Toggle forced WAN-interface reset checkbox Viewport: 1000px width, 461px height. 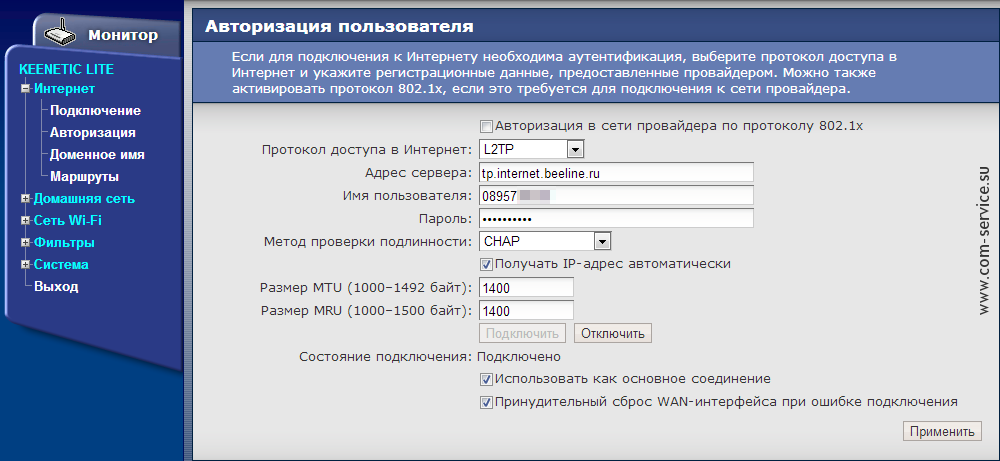[487, 402]
